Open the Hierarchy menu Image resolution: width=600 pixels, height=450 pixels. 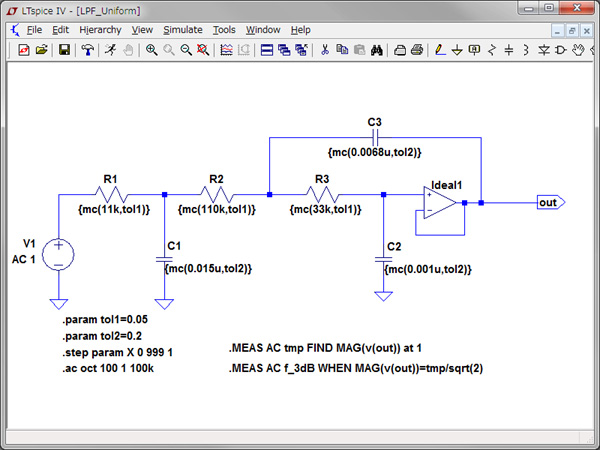click(100, 30)
